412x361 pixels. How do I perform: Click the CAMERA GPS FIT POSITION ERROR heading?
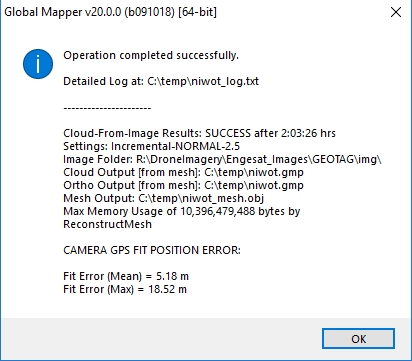click(152, 250)
